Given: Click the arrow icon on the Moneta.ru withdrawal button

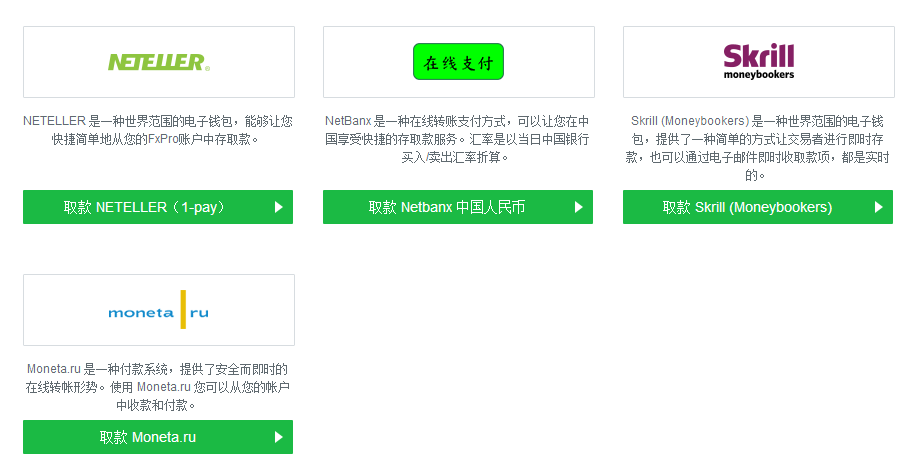Looking at the screenshot, I should (x=279, y=437).
